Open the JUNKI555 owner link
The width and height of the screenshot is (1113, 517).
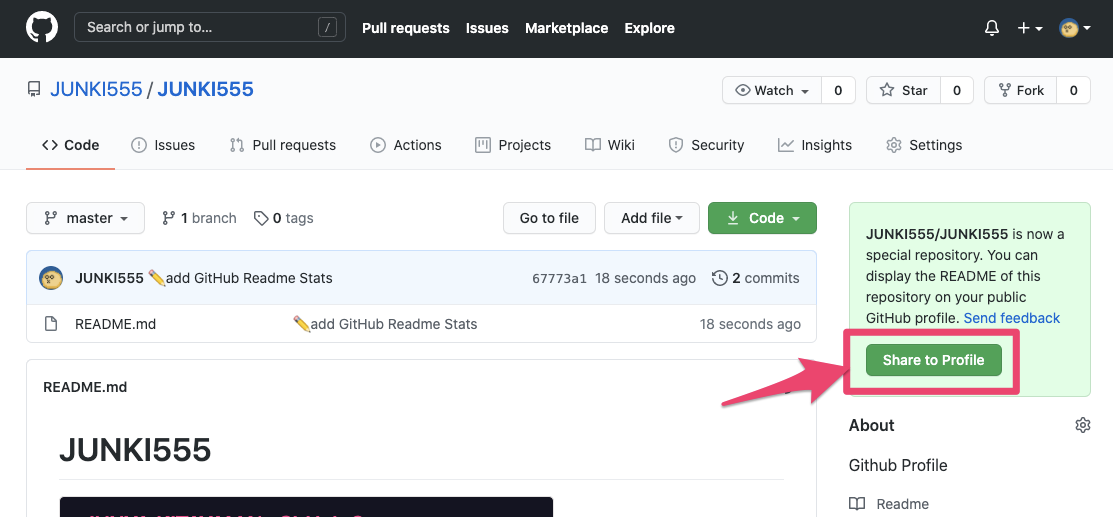coord(96,89)
